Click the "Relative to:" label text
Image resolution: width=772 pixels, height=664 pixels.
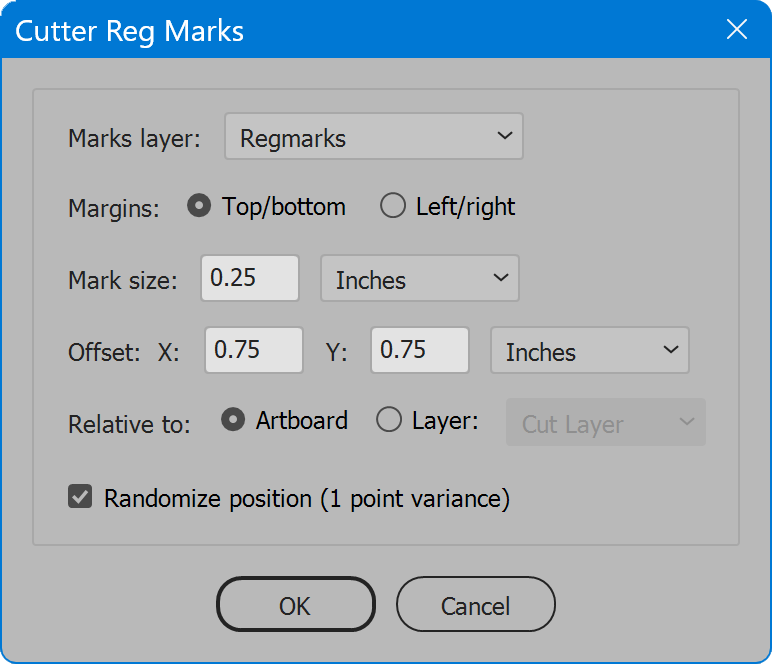point(129,424)
